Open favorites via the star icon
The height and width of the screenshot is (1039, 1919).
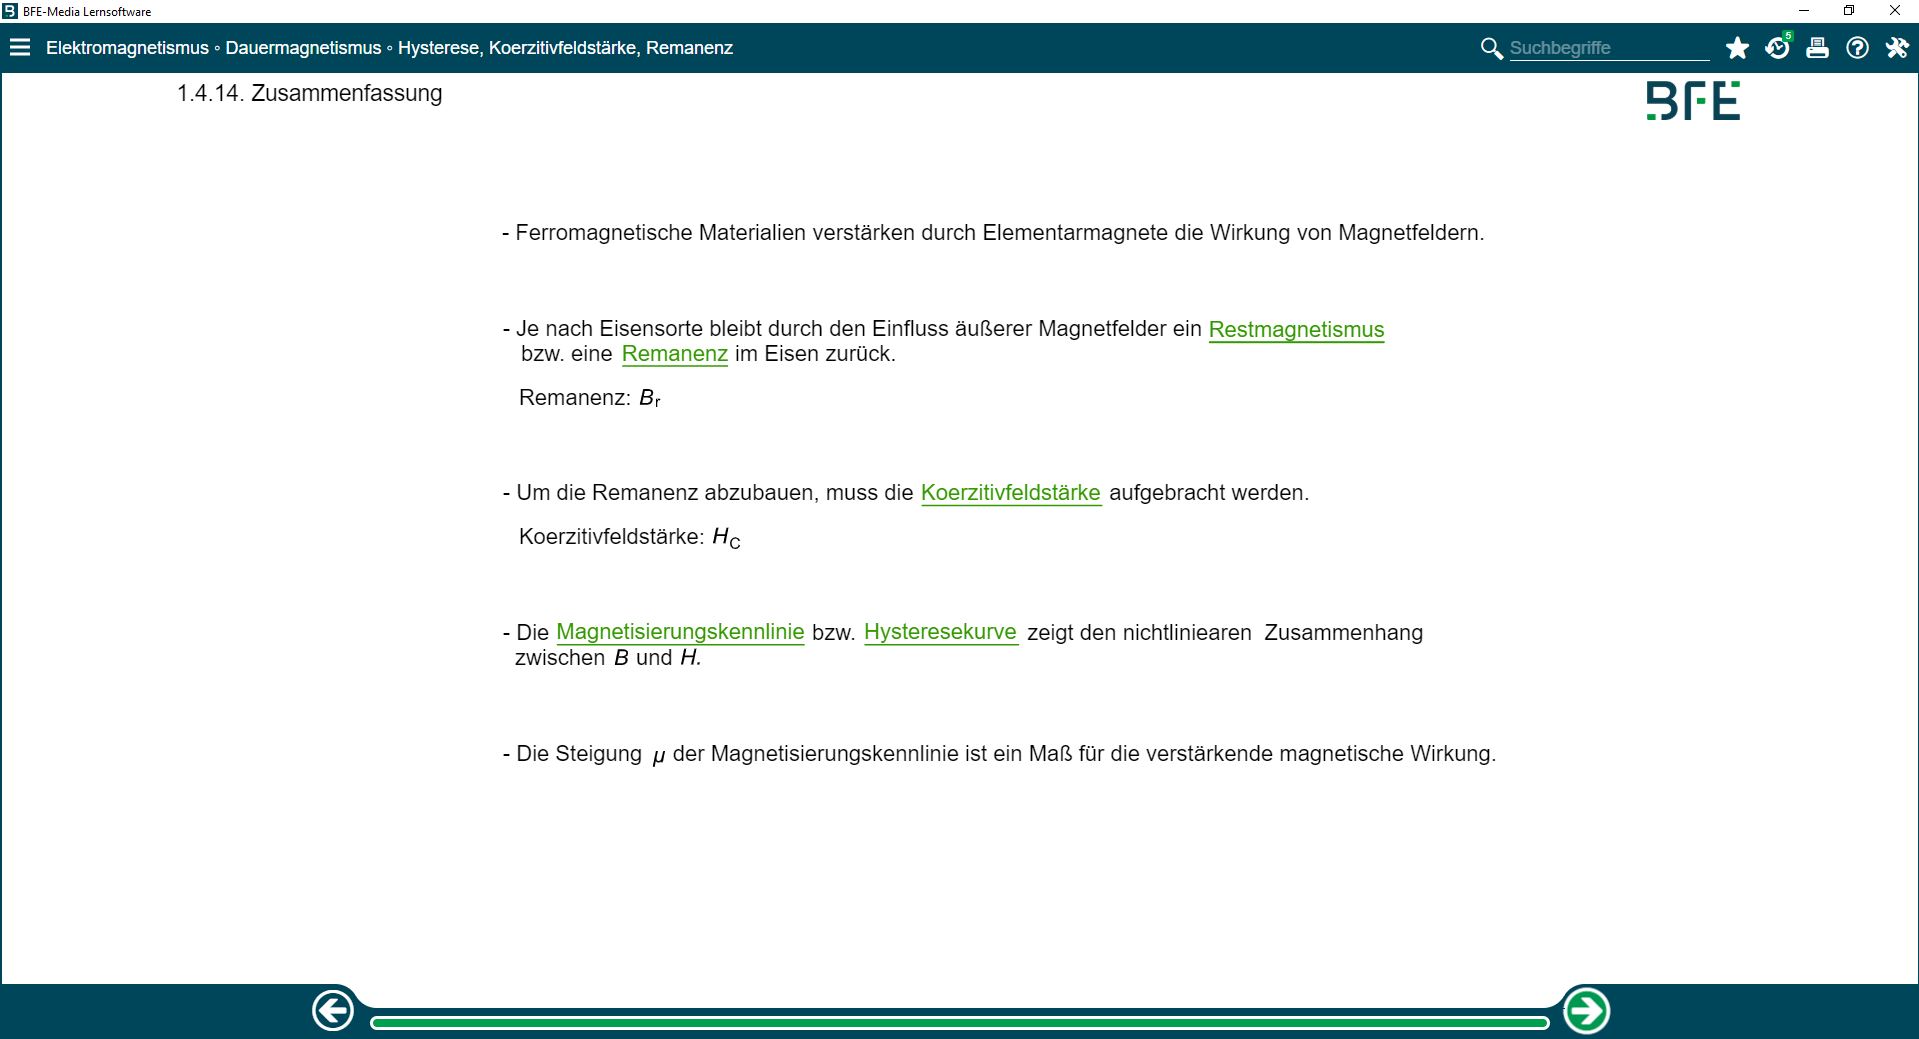[x=1737, y=48]
